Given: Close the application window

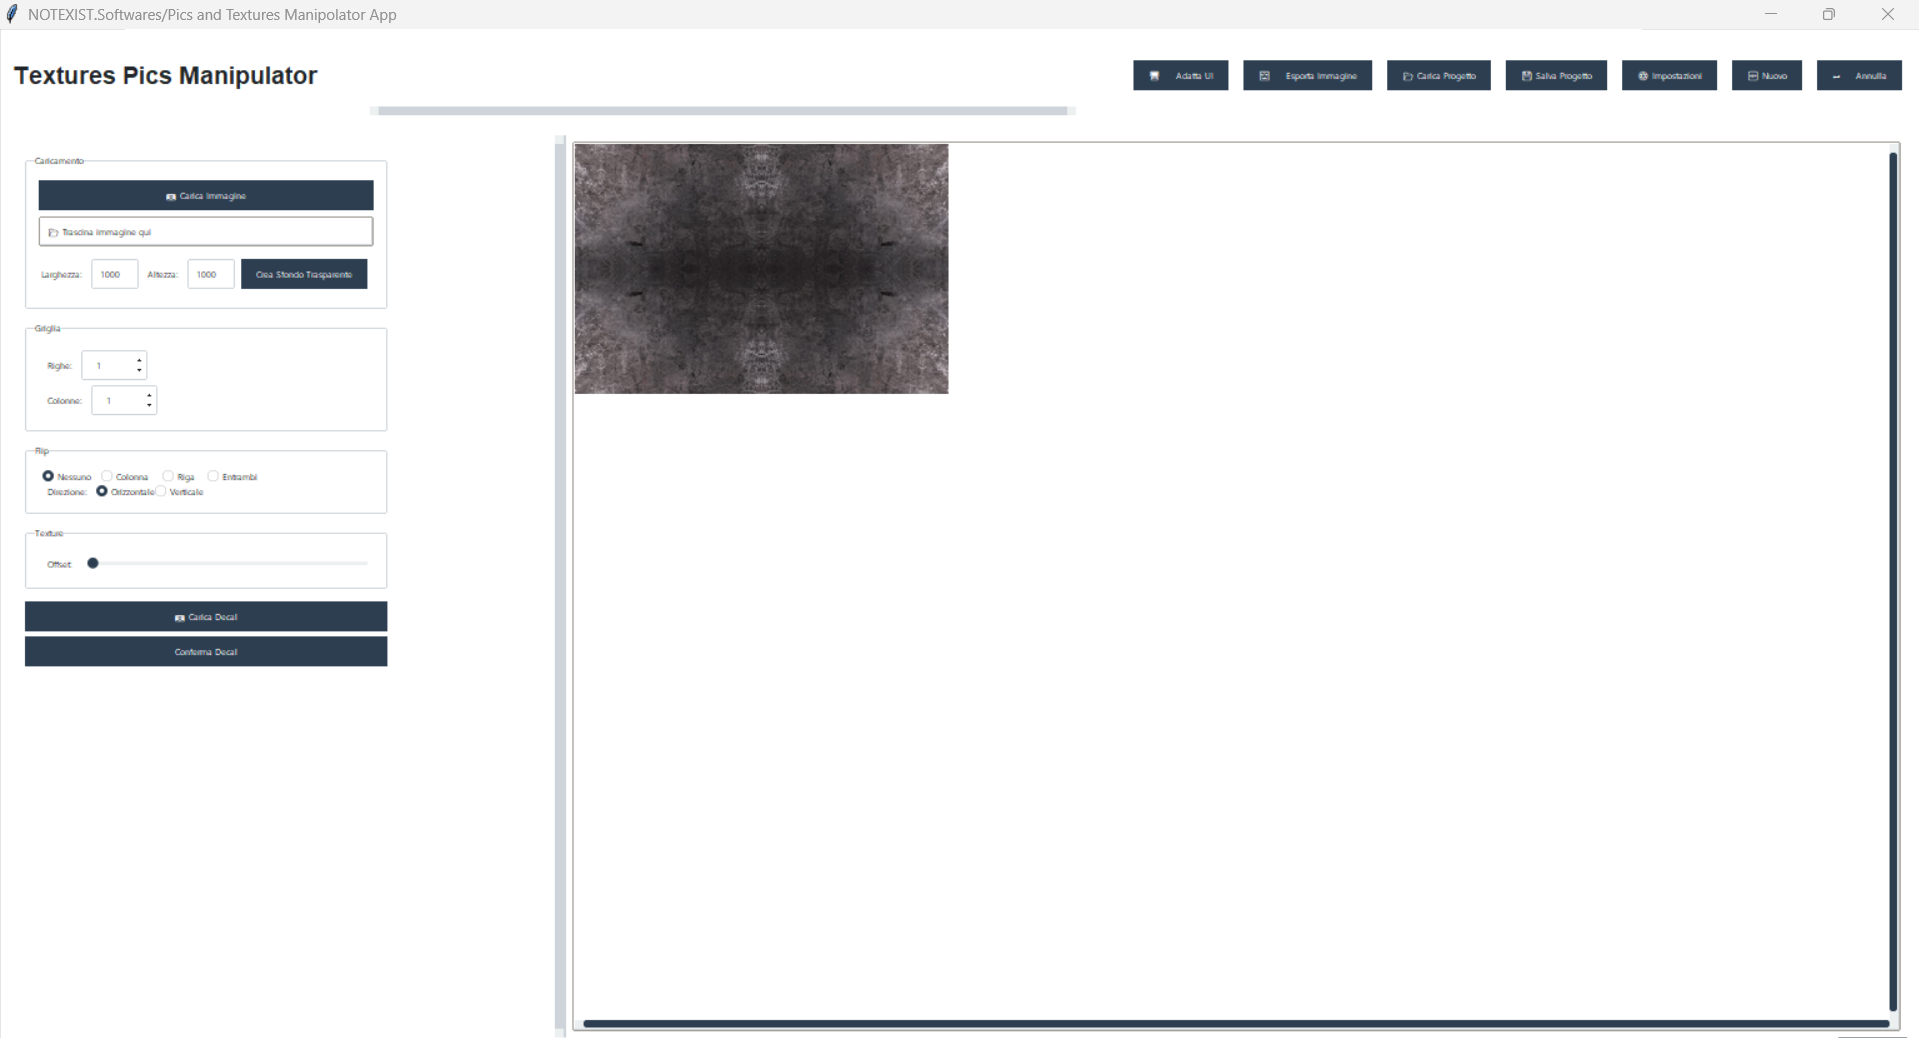Looking at the screenshot, I should point(1888,14).
